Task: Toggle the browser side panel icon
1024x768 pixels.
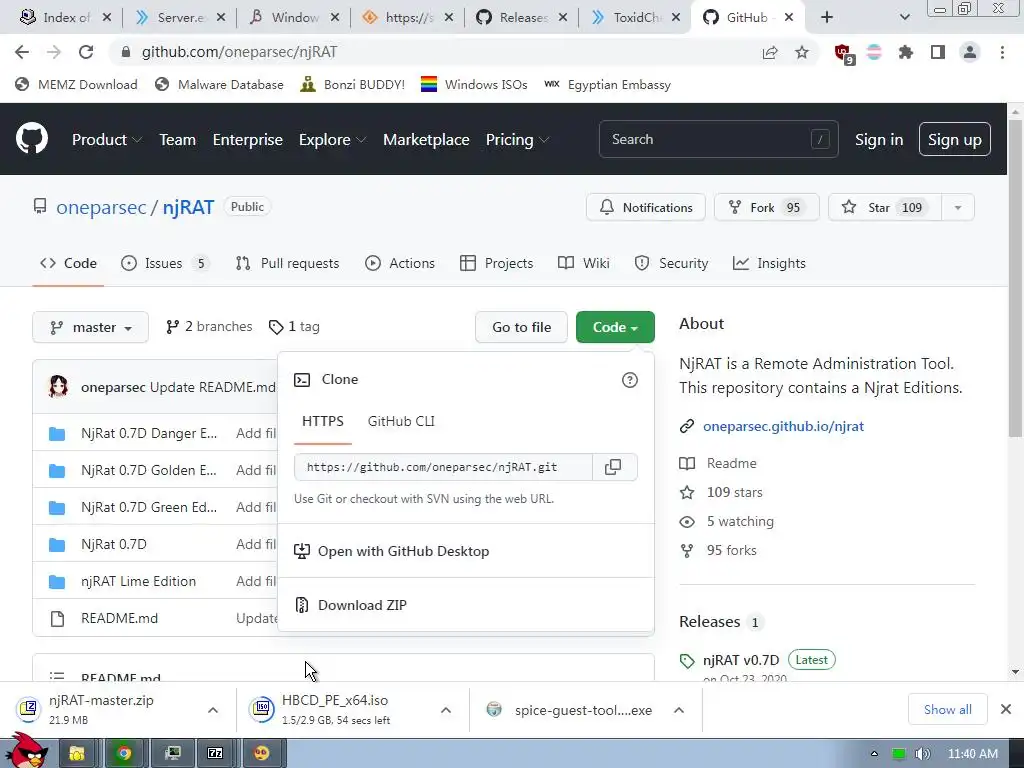Action: tap(938, 52)
